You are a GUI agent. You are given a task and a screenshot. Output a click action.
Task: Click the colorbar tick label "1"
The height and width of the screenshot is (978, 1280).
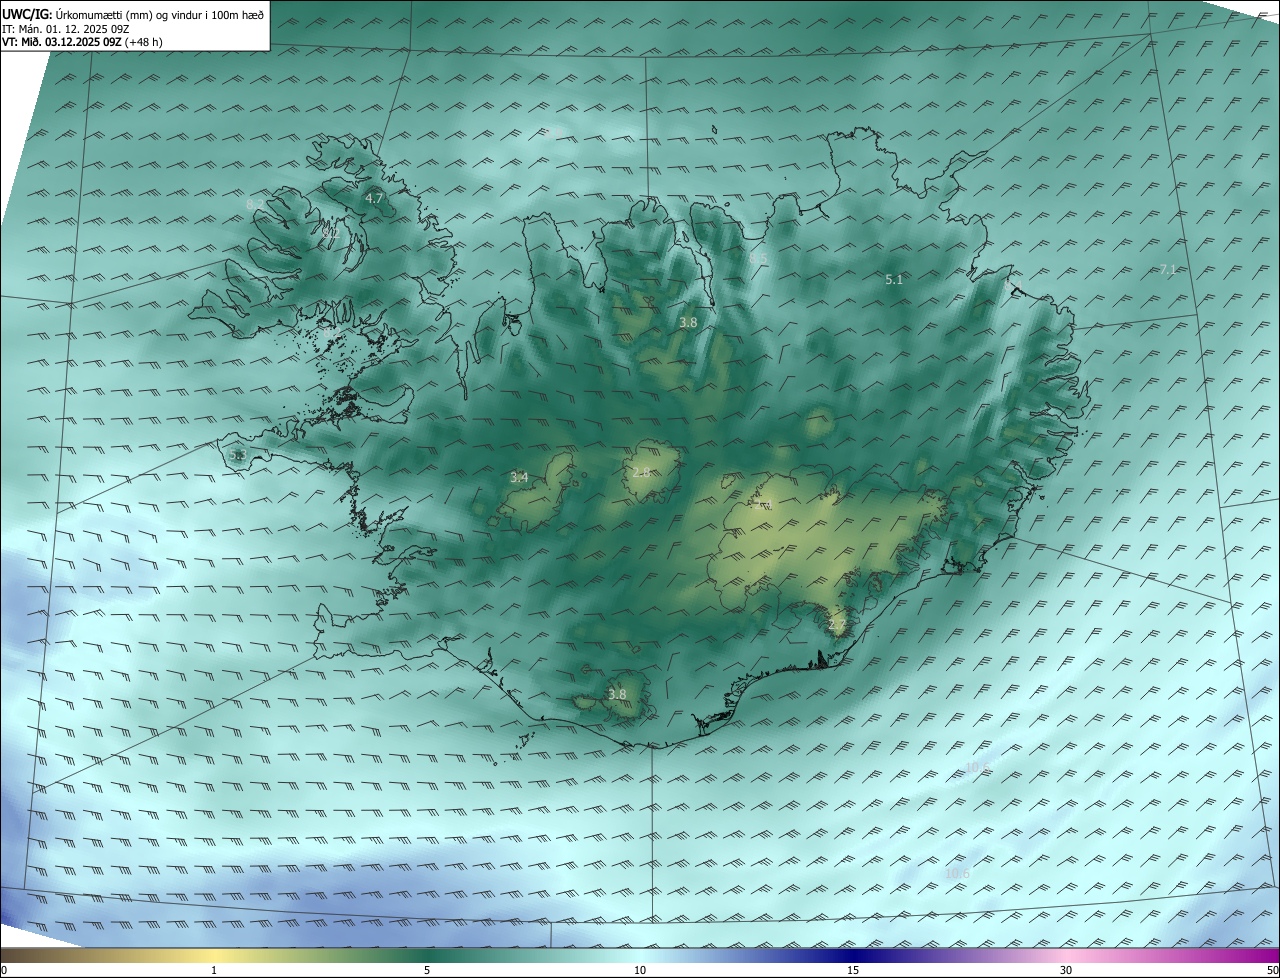214,970
